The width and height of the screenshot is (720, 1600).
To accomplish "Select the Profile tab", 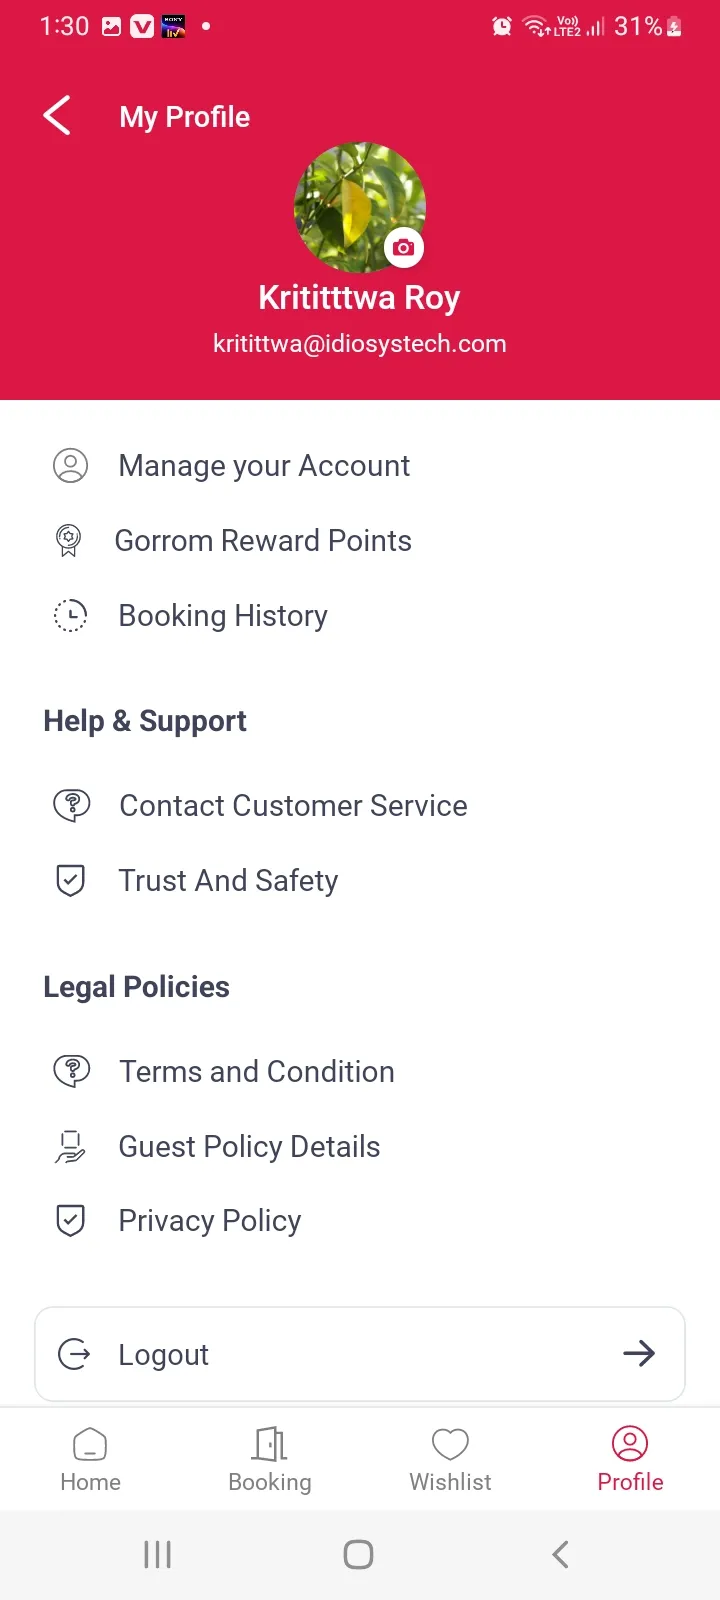I will (630, 1460).
